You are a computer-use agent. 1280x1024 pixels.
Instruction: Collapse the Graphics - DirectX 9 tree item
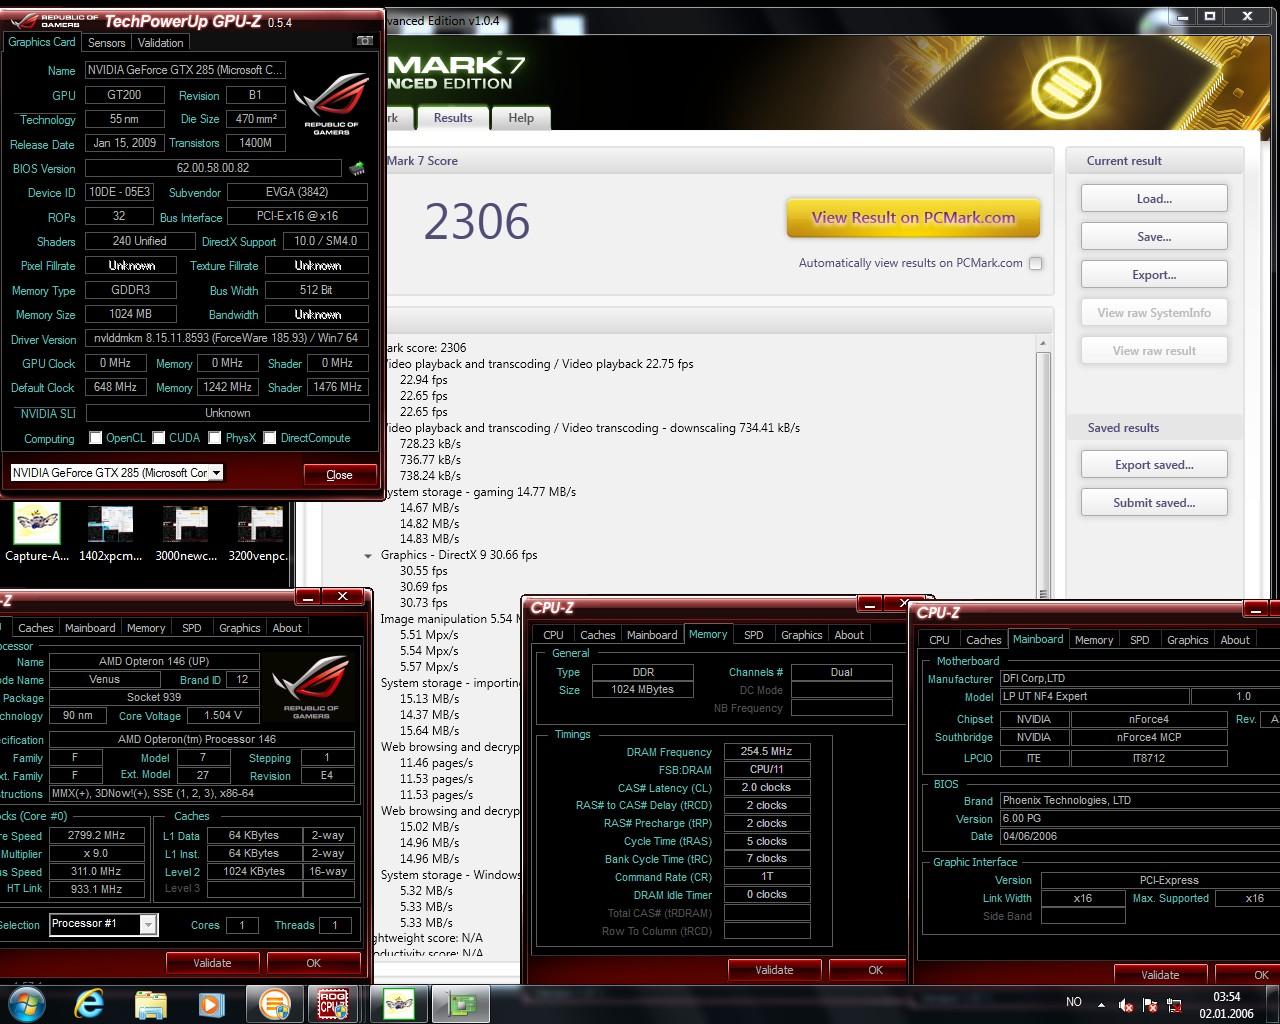(368, 555)
